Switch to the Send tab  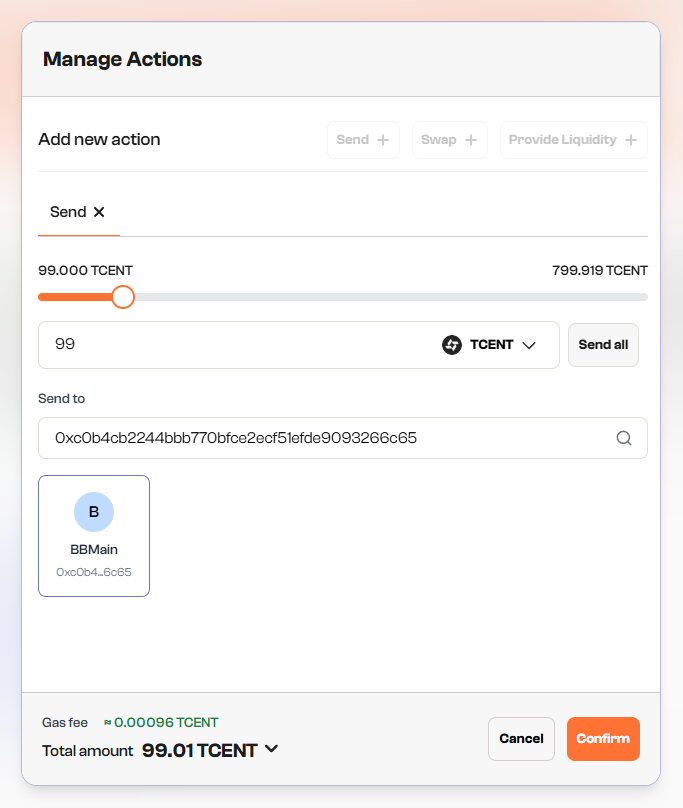(x=68, y=212)
